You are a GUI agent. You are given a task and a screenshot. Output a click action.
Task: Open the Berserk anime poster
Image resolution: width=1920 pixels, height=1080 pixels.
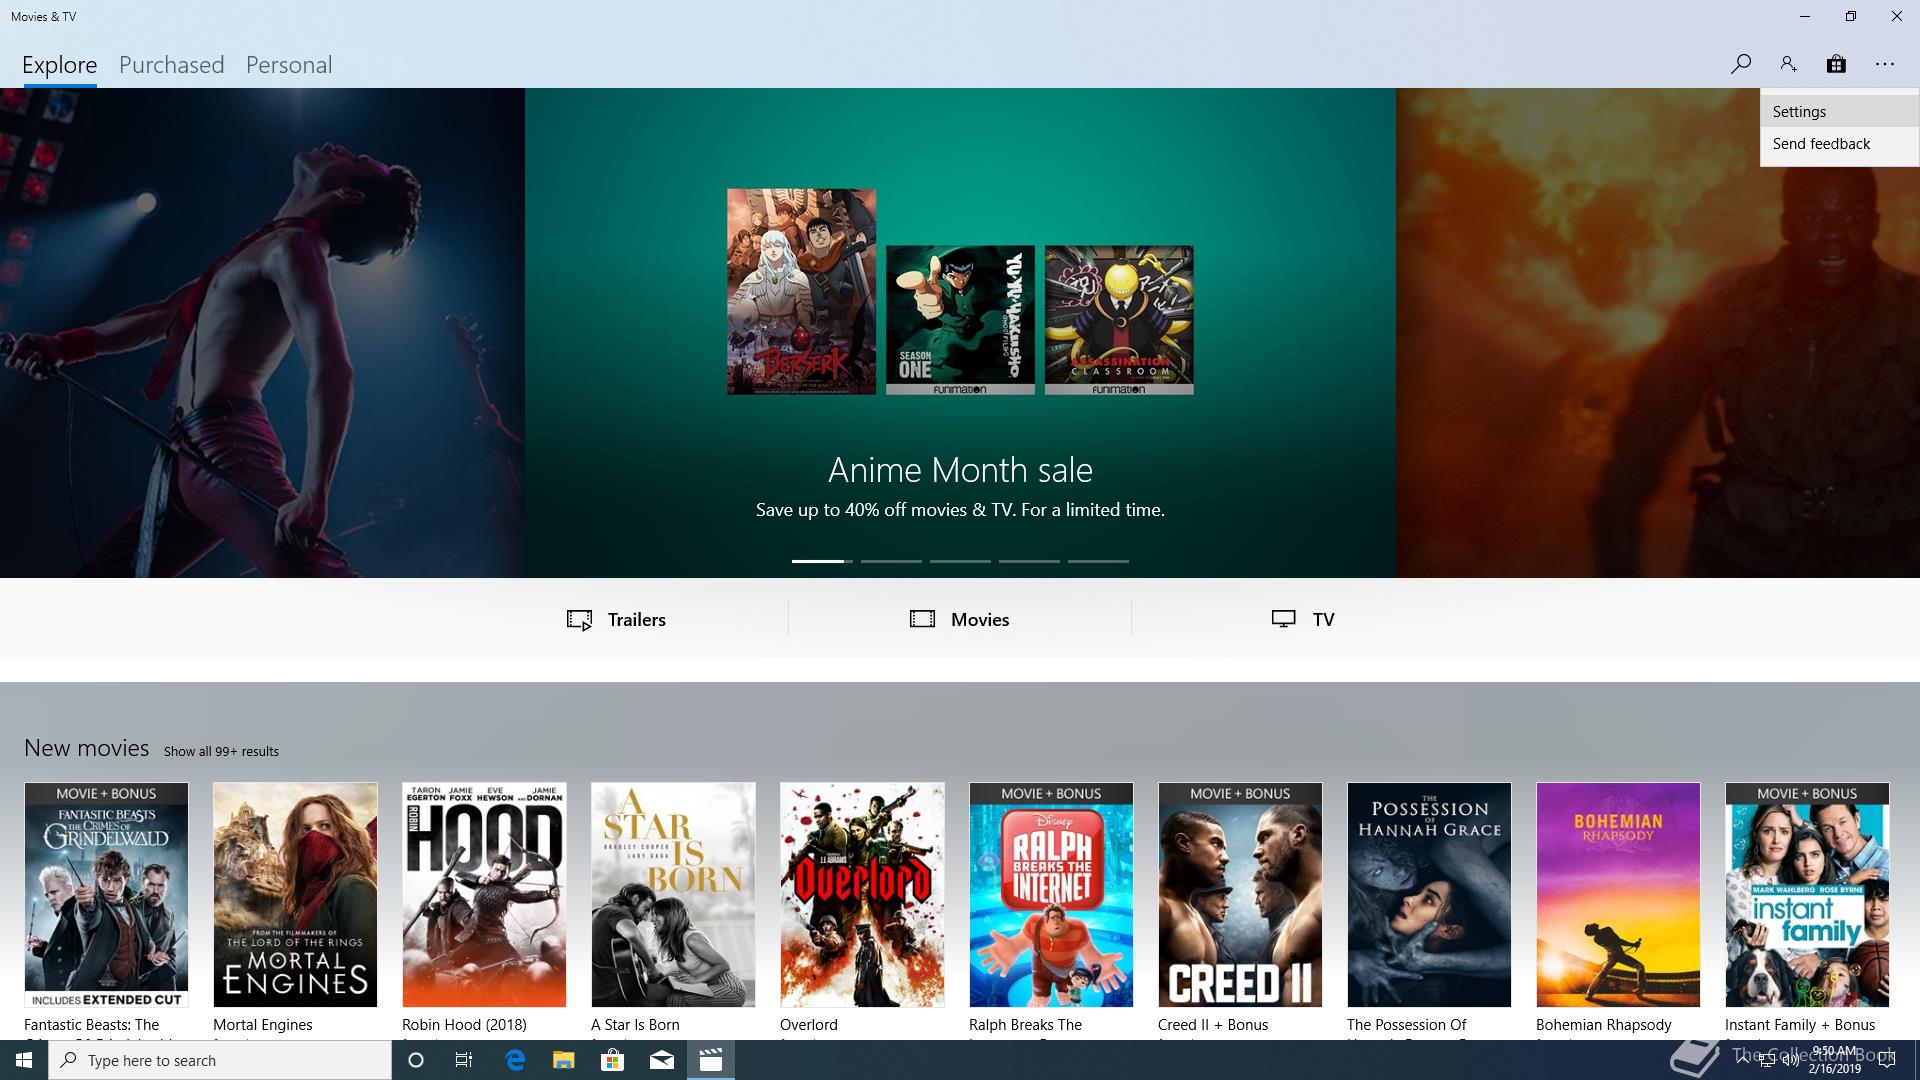[801, 291]
